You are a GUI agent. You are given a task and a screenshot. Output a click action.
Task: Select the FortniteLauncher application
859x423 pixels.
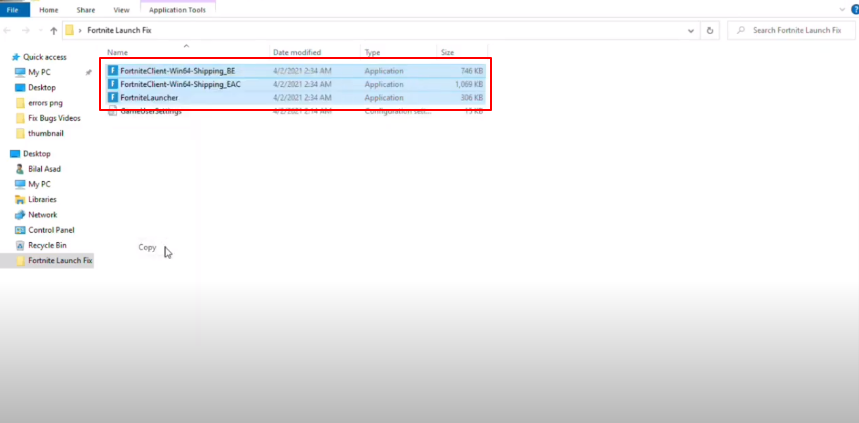pos(149,98)
